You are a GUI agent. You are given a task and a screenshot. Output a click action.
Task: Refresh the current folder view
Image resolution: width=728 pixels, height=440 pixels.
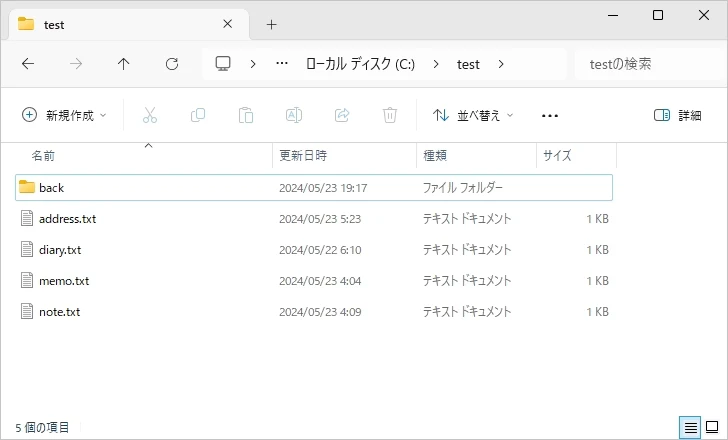(x=172, y=64)
